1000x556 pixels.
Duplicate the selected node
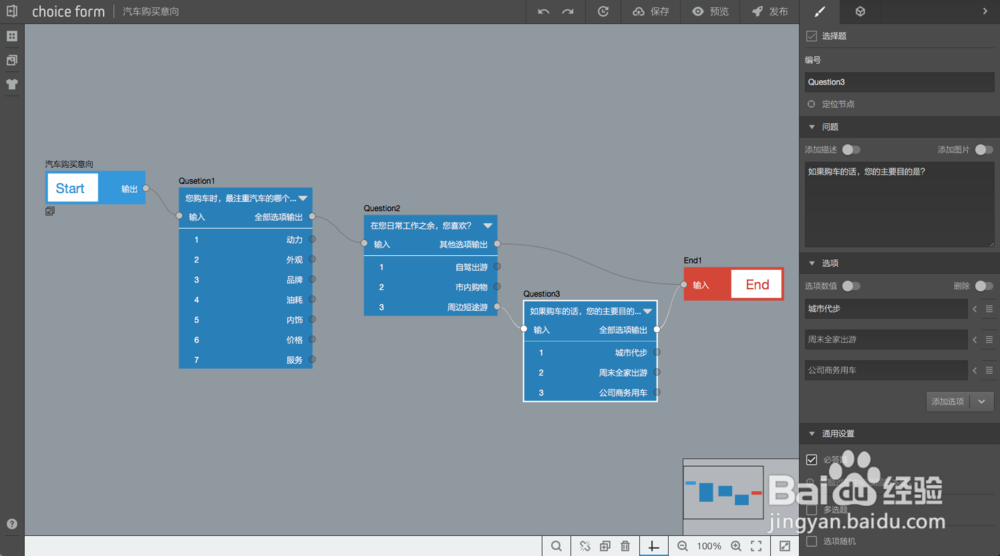point(605,546)
